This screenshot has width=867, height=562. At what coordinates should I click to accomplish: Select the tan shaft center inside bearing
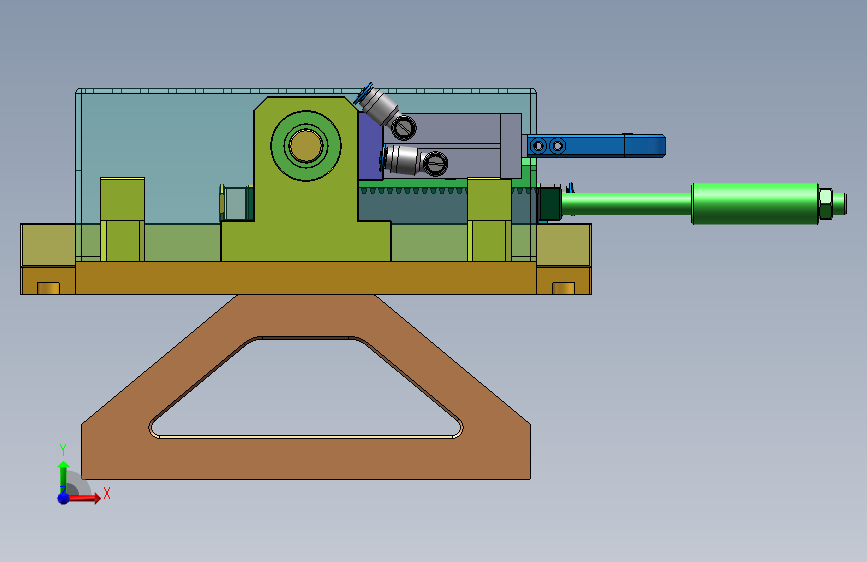306,146
